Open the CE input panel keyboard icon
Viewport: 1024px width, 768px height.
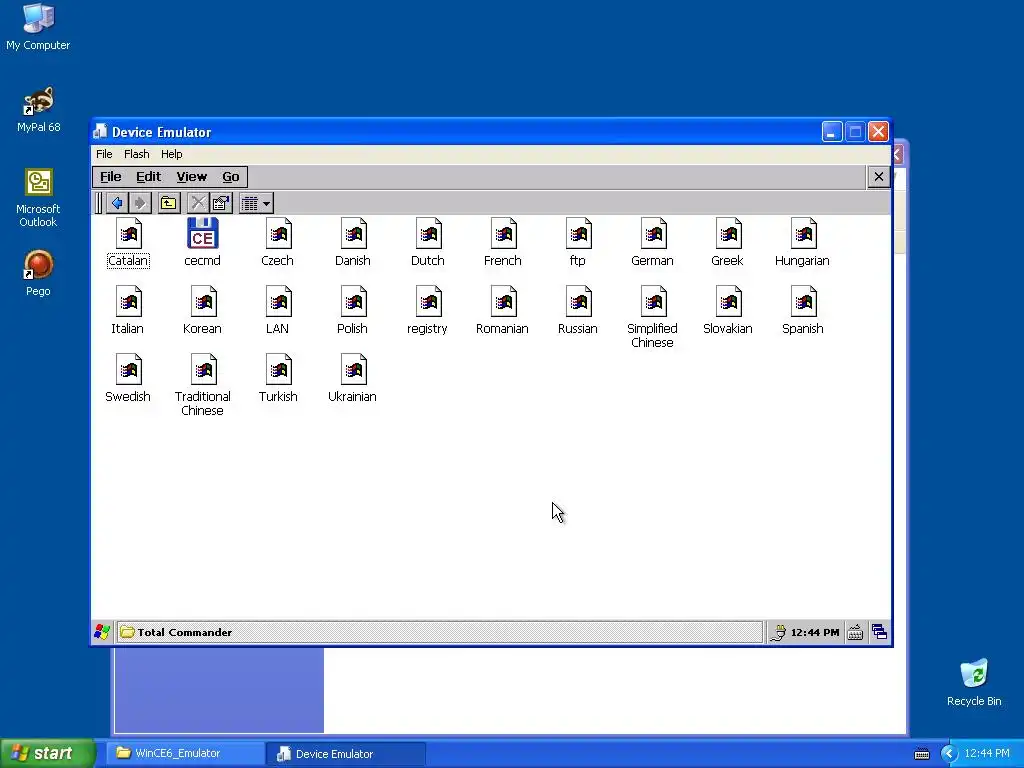click(x=856, y=632)
